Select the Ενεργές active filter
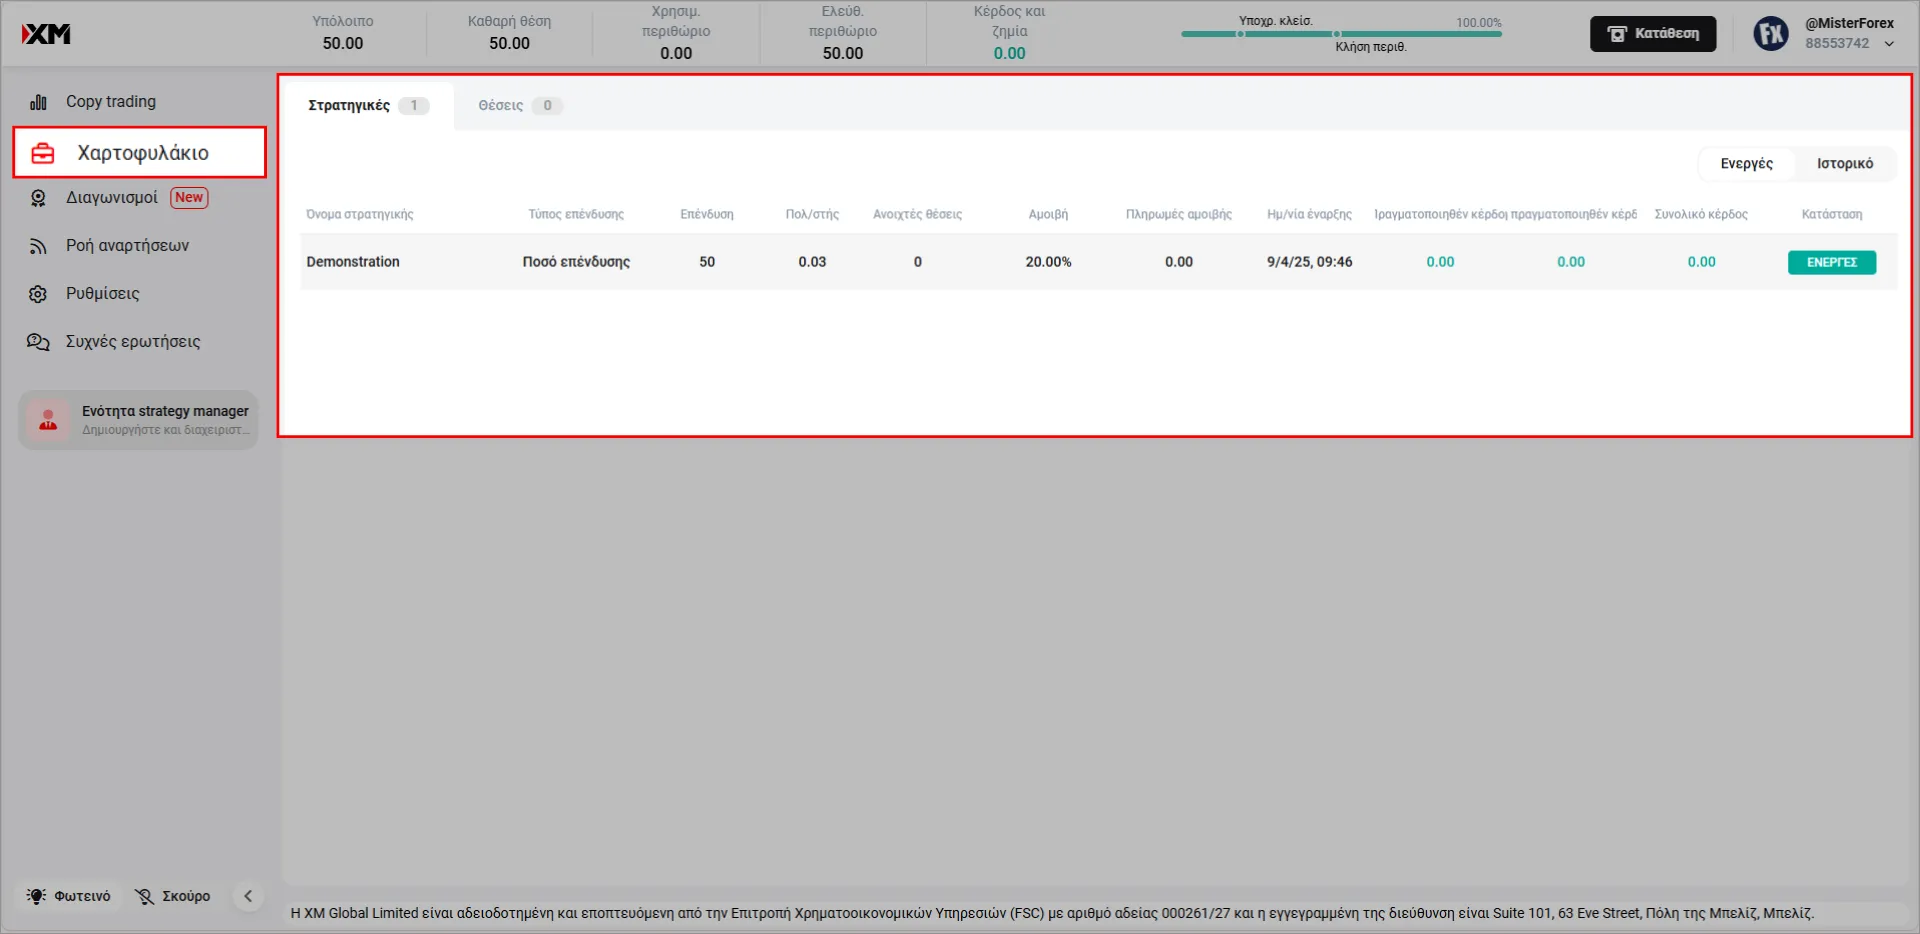This screenshot has width=1920, height=934. [1746, 164]
